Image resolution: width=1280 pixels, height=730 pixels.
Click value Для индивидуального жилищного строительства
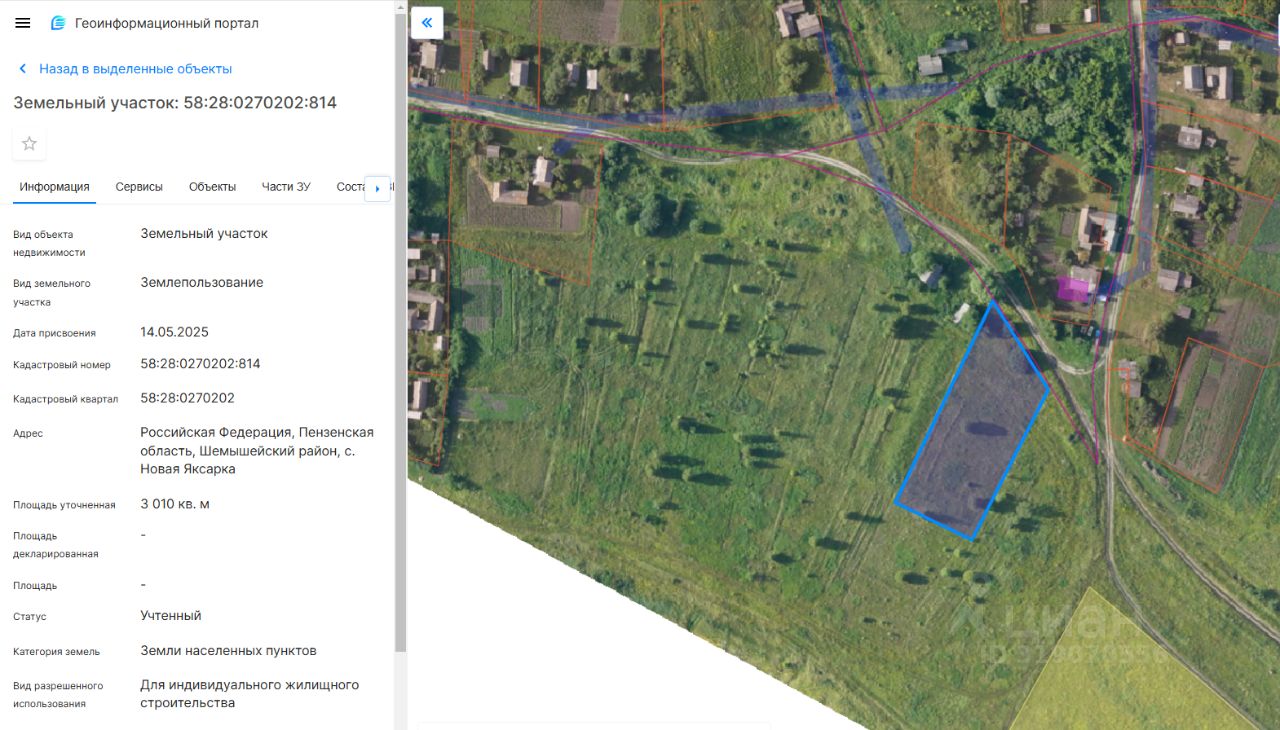pyautogui.click(x=249, y=694)
